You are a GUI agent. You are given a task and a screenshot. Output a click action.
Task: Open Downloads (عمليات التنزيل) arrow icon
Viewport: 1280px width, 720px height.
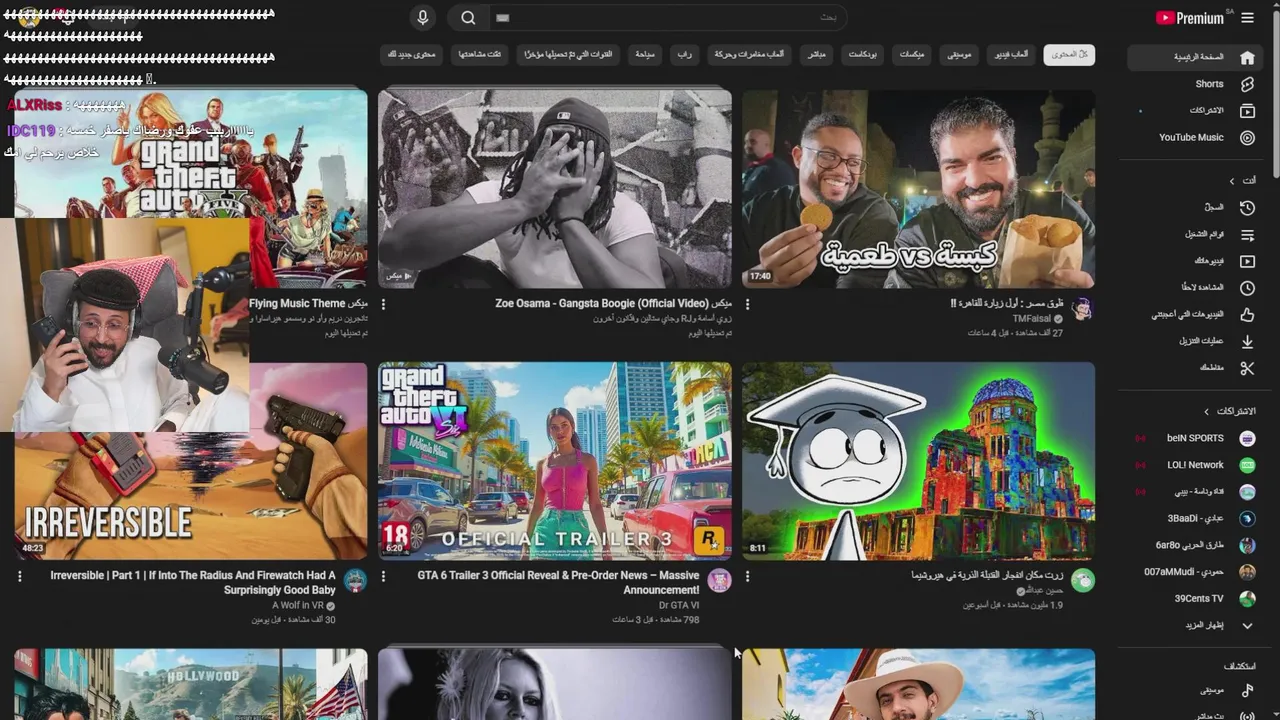1247,341
